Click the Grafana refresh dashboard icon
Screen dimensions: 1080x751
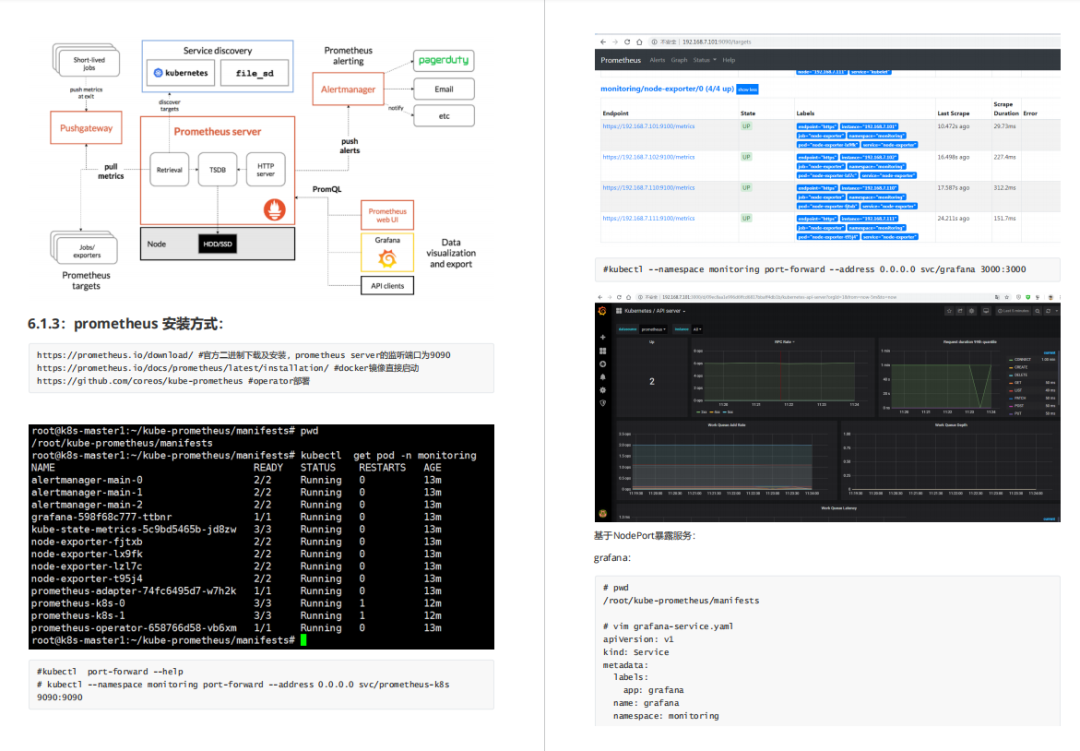point(1048,311)
